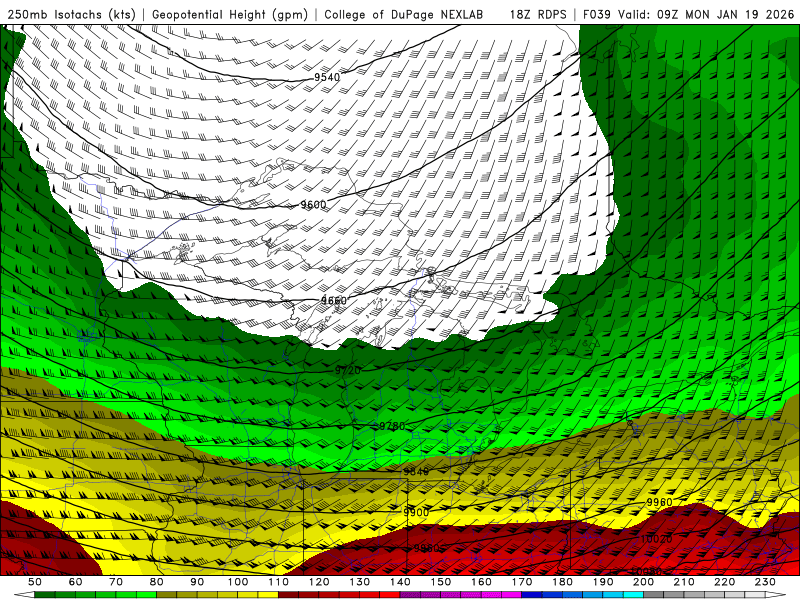
Task: Click the '110' legend value
Action: (x=279, y=582)
